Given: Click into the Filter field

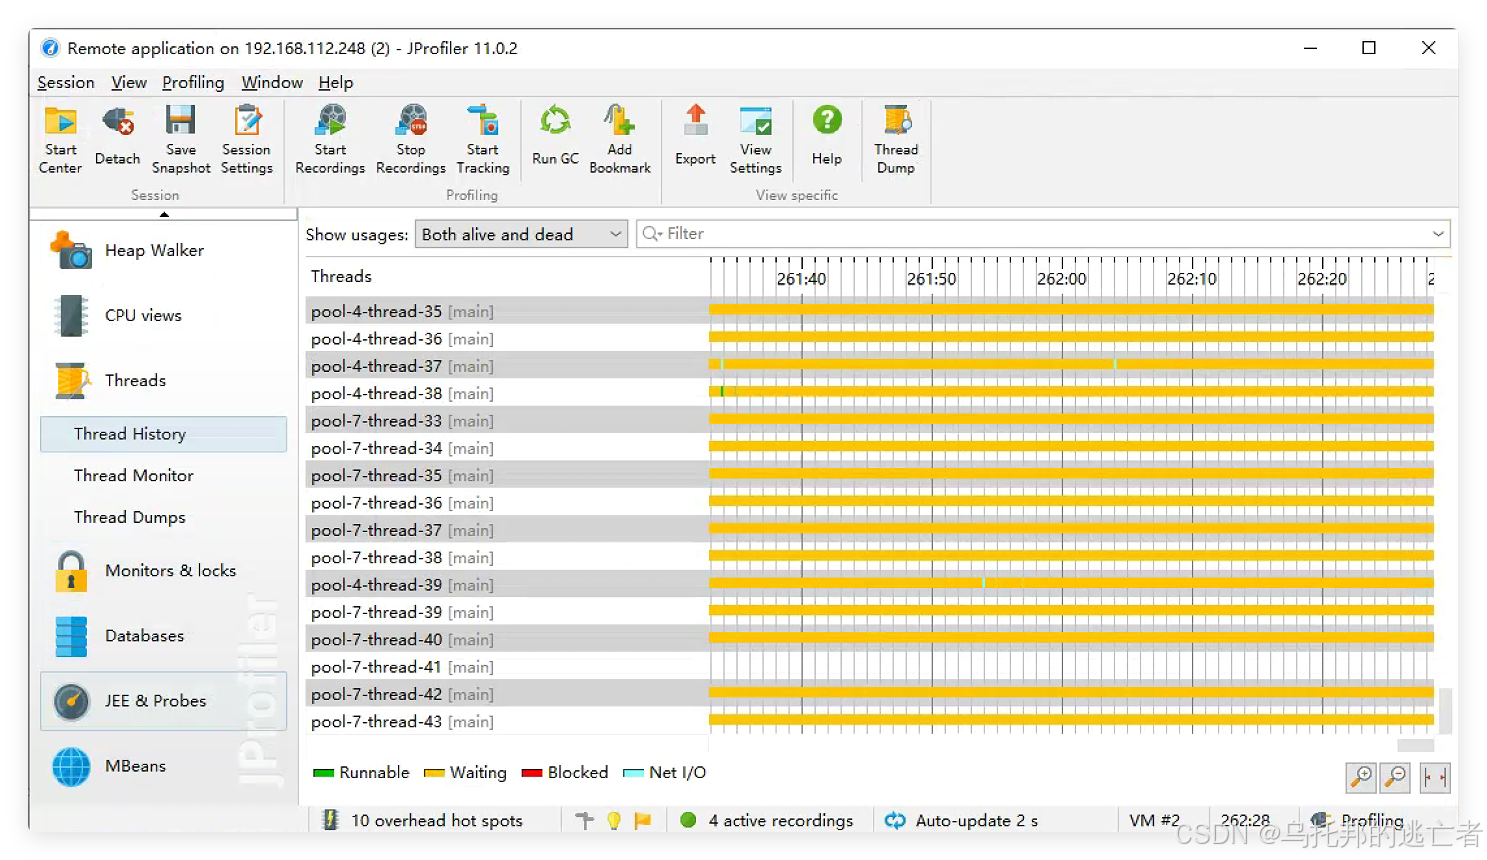Looking at the screenshot, I should [1043, 234].
